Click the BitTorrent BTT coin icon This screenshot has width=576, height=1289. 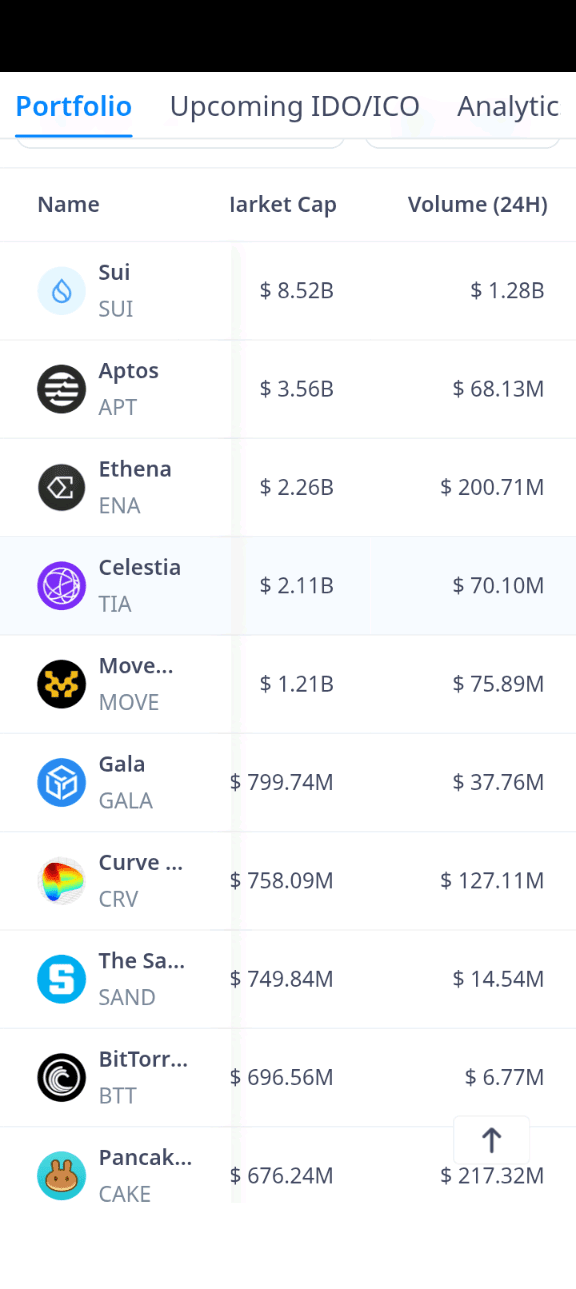pos(62,1078)
